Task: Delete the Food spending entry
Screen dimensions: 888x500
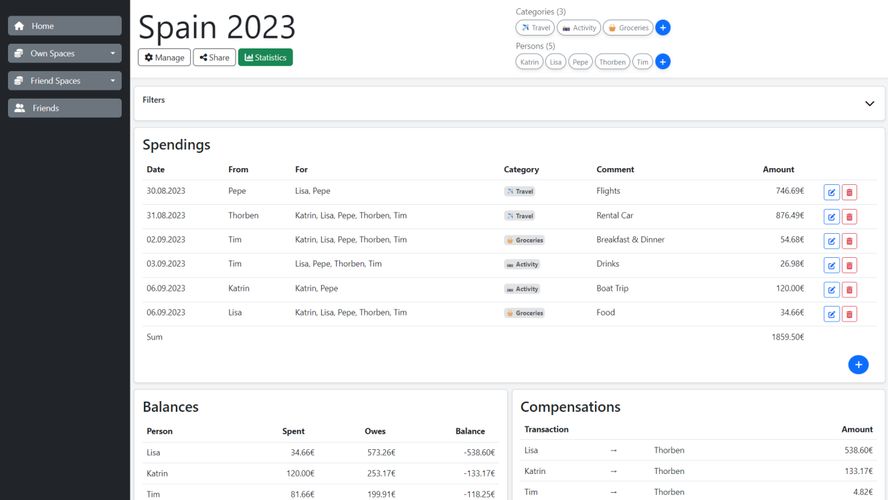Action: click(849, 314)
